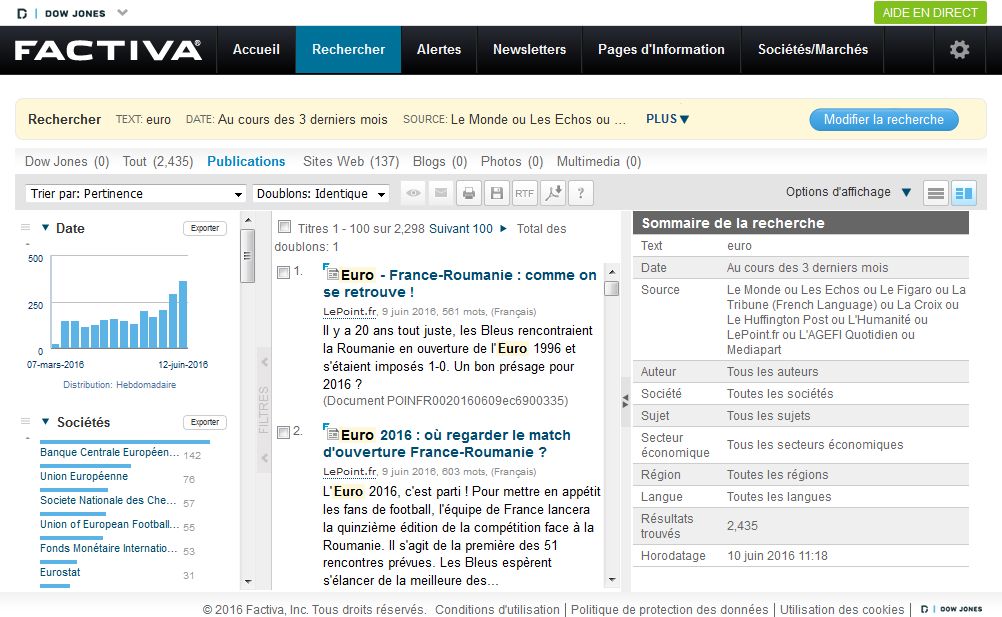
Task: Click the PDF export icon
Action: 552,193
